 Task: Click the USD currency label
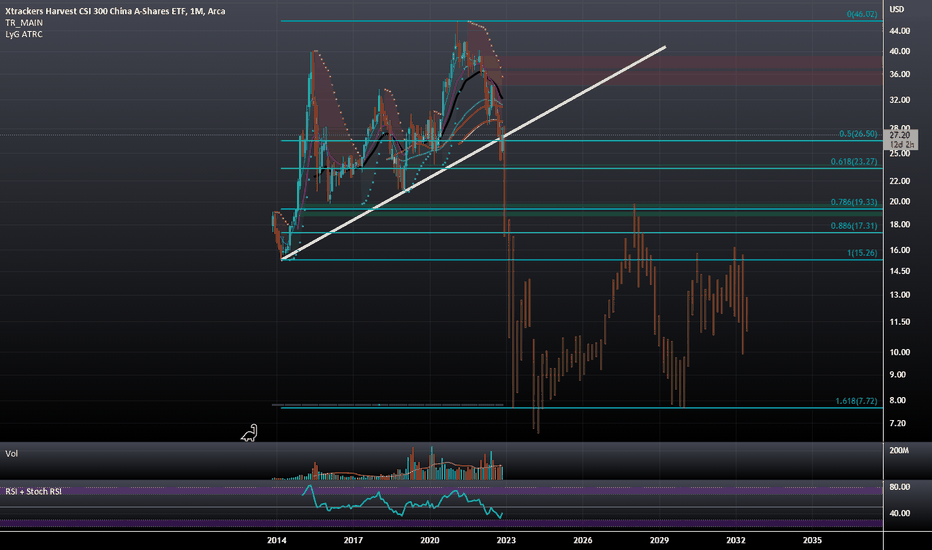point(896,9)
